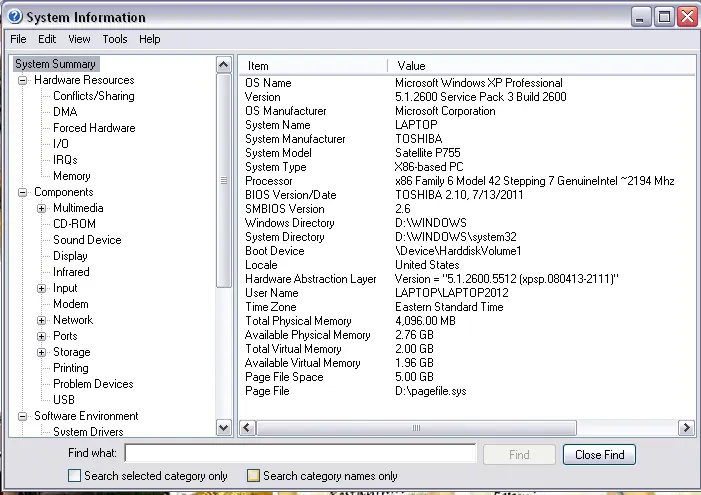This screenshot has height=495, width=701.
Task: Maximize the System Information window
Action: pos(664,17)
